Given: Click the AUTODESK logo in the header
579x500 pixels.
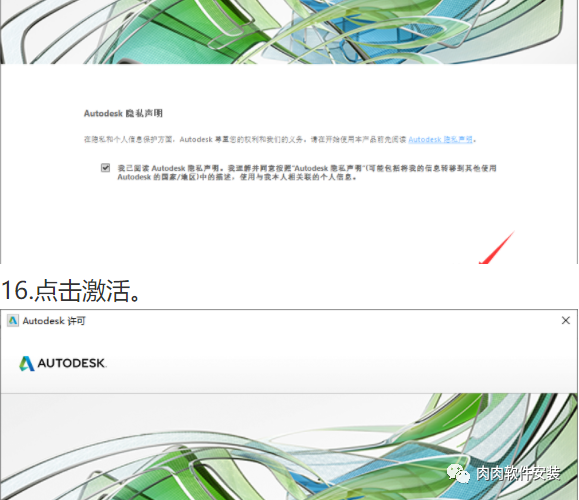Looking at the screenshot, I should pyautogui.click(x=63, y=363).
